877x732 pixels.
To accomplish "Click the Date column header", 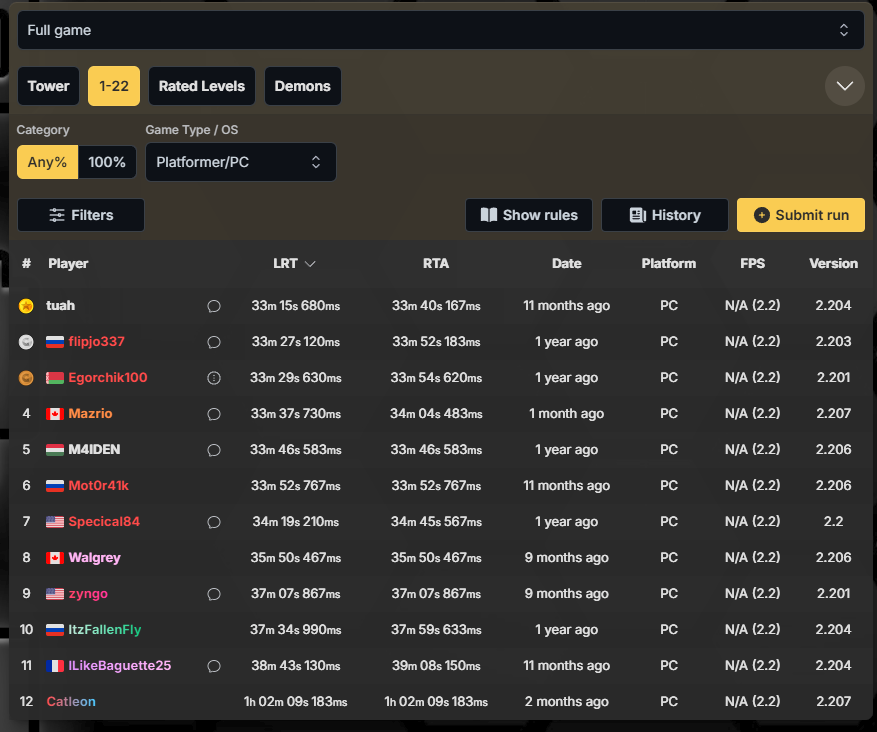I will pos(567,263).
